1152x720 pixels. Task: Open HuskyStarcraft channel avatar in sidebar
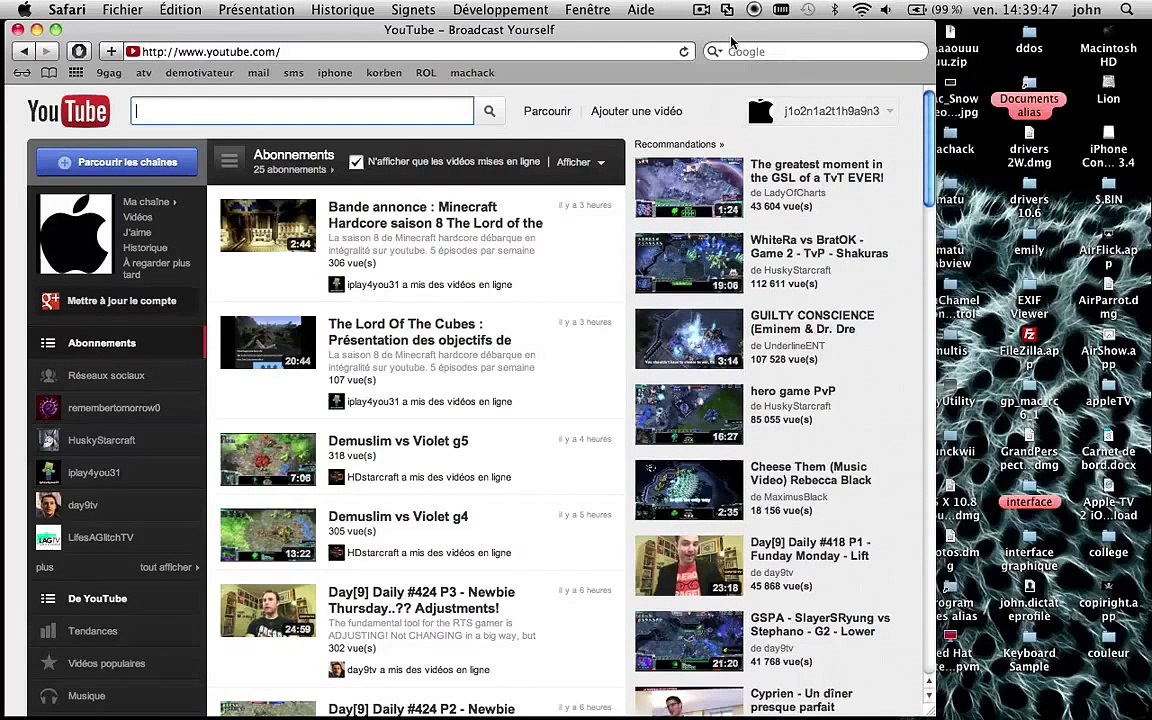tap(48, 440)
